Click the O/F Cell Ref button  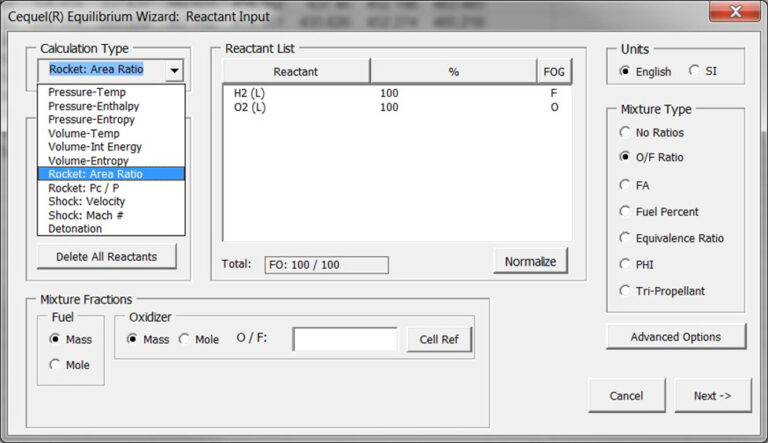tap(439, 340)
